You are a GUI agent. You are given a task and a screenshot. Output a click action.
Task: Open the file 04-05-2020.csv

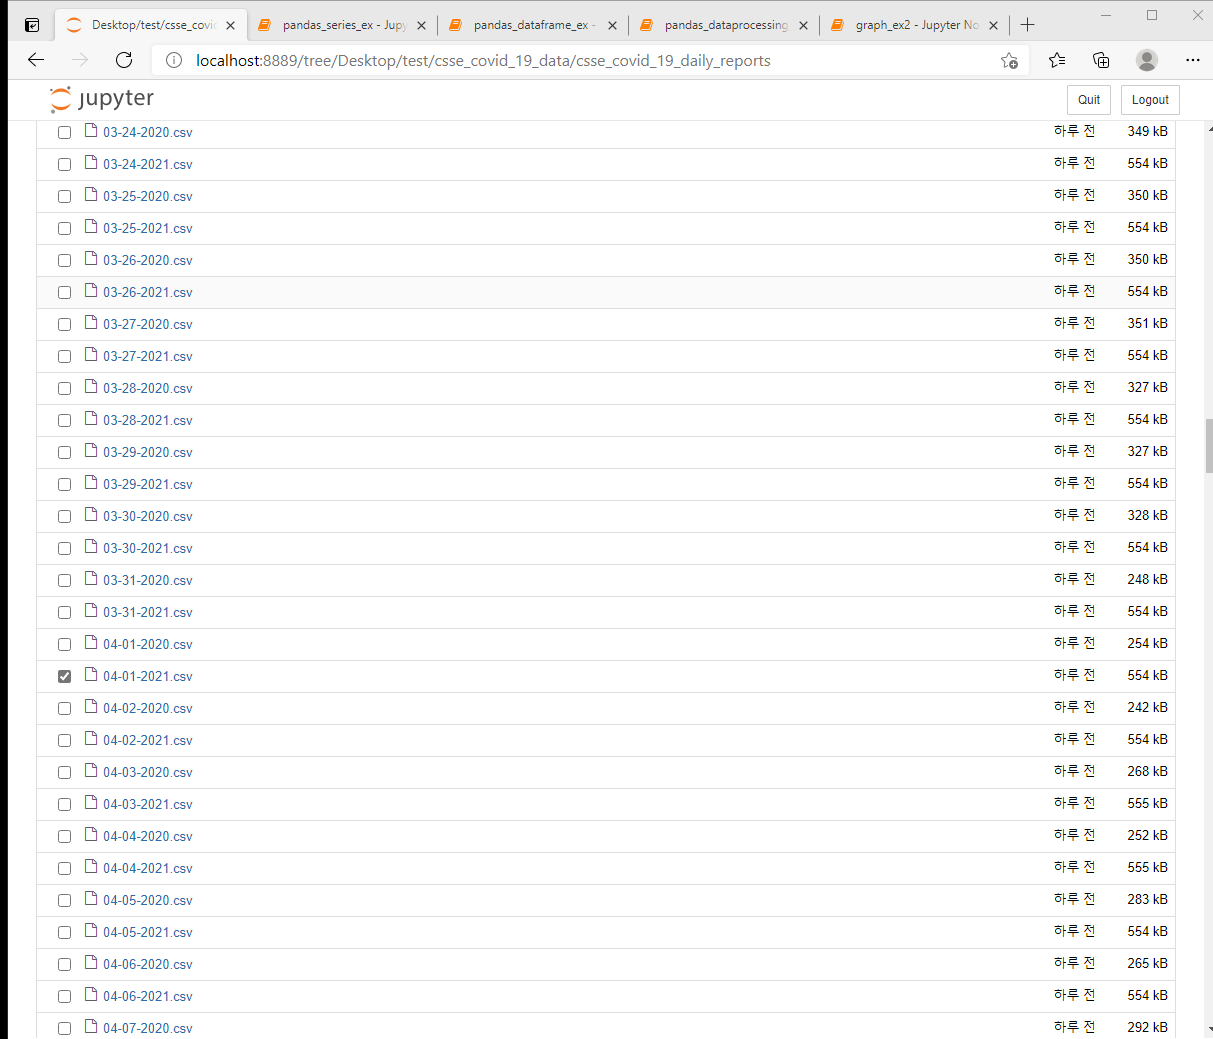(x=148, y=900)
